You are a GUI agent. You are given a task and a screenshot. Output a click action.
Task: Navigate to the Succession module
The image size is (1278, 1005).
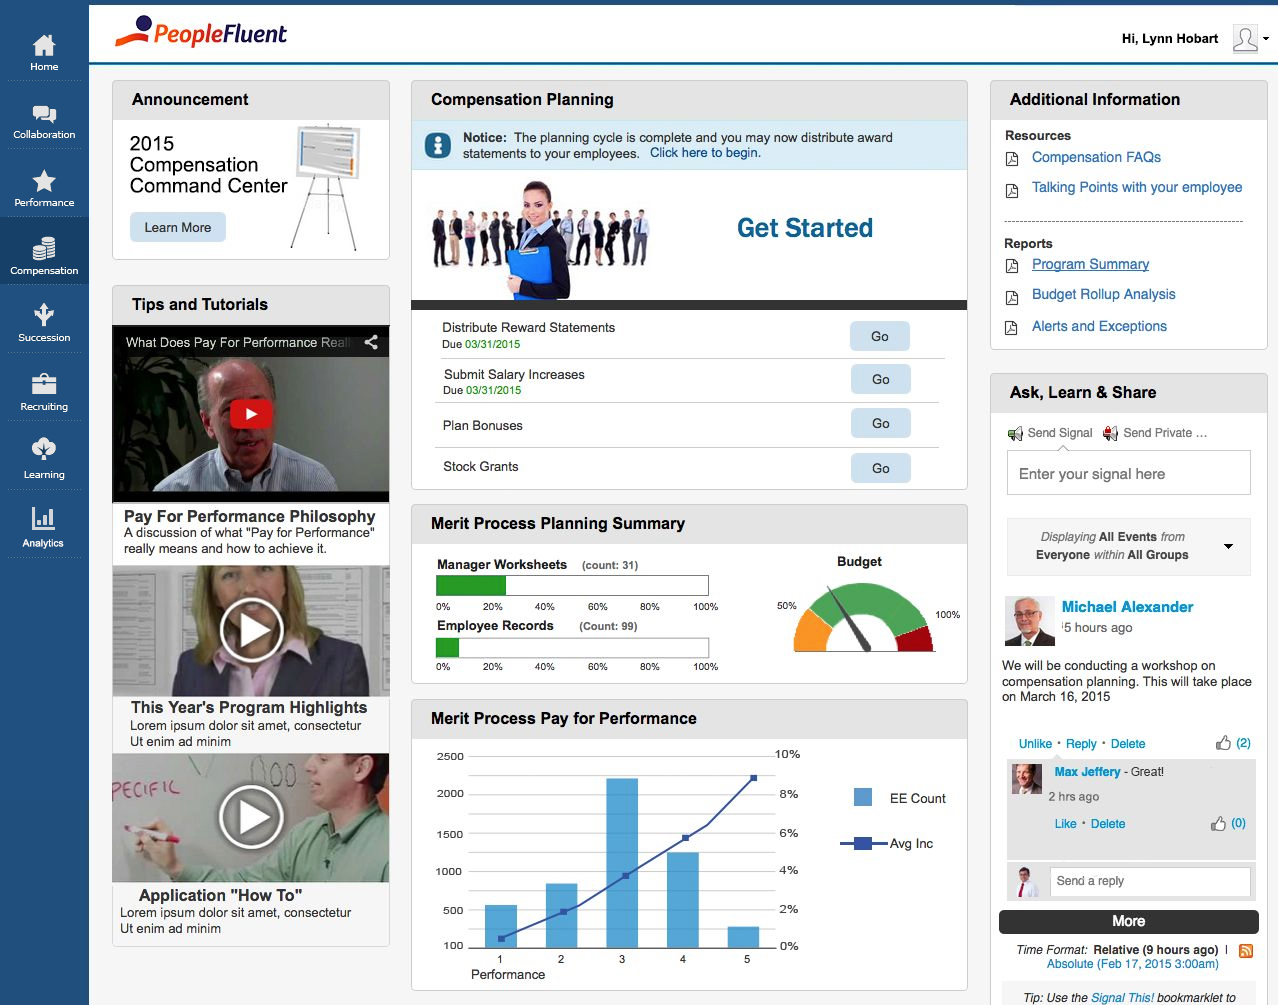coord(44,320)
